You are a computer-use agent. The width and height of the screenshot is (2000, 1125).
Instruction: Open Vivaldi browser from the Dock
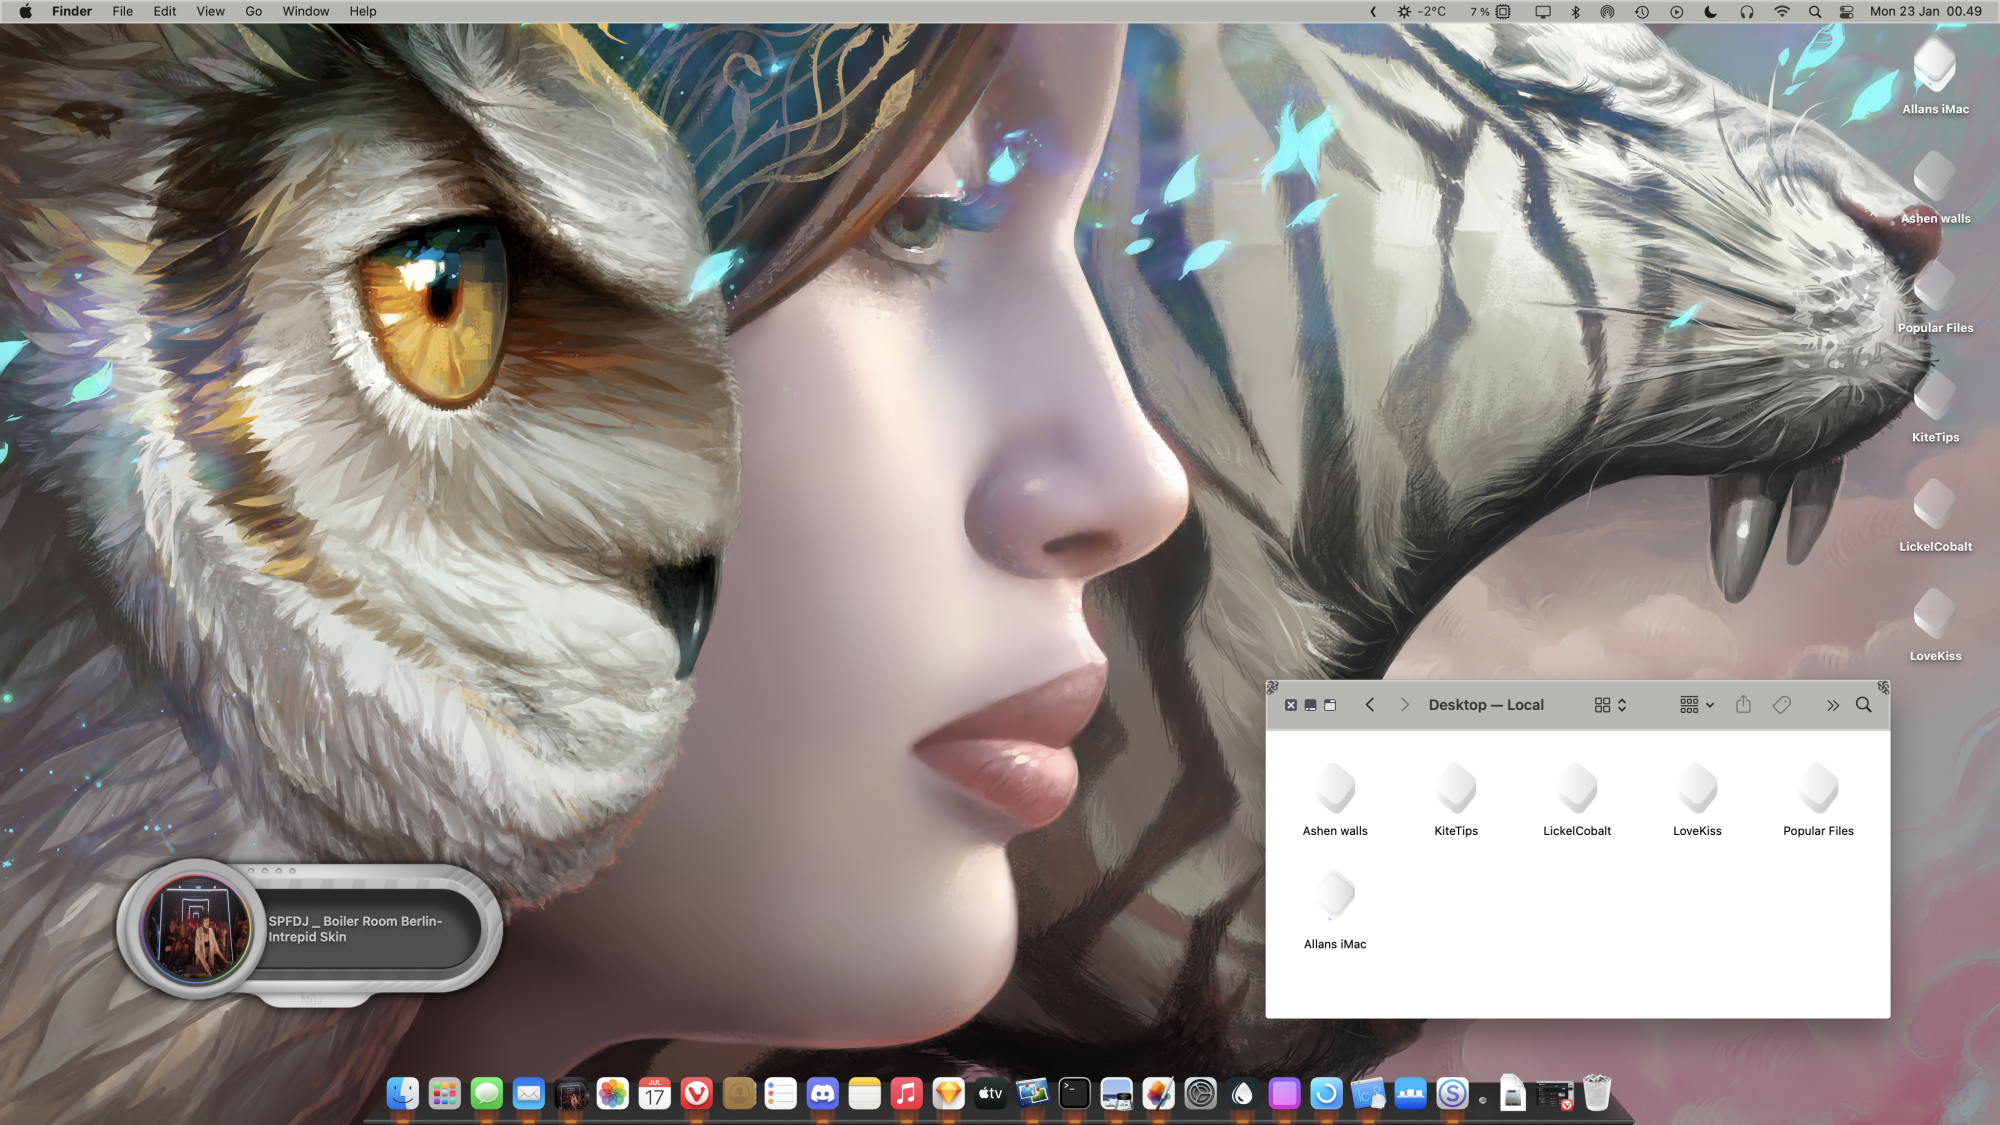pos(697,1093)
